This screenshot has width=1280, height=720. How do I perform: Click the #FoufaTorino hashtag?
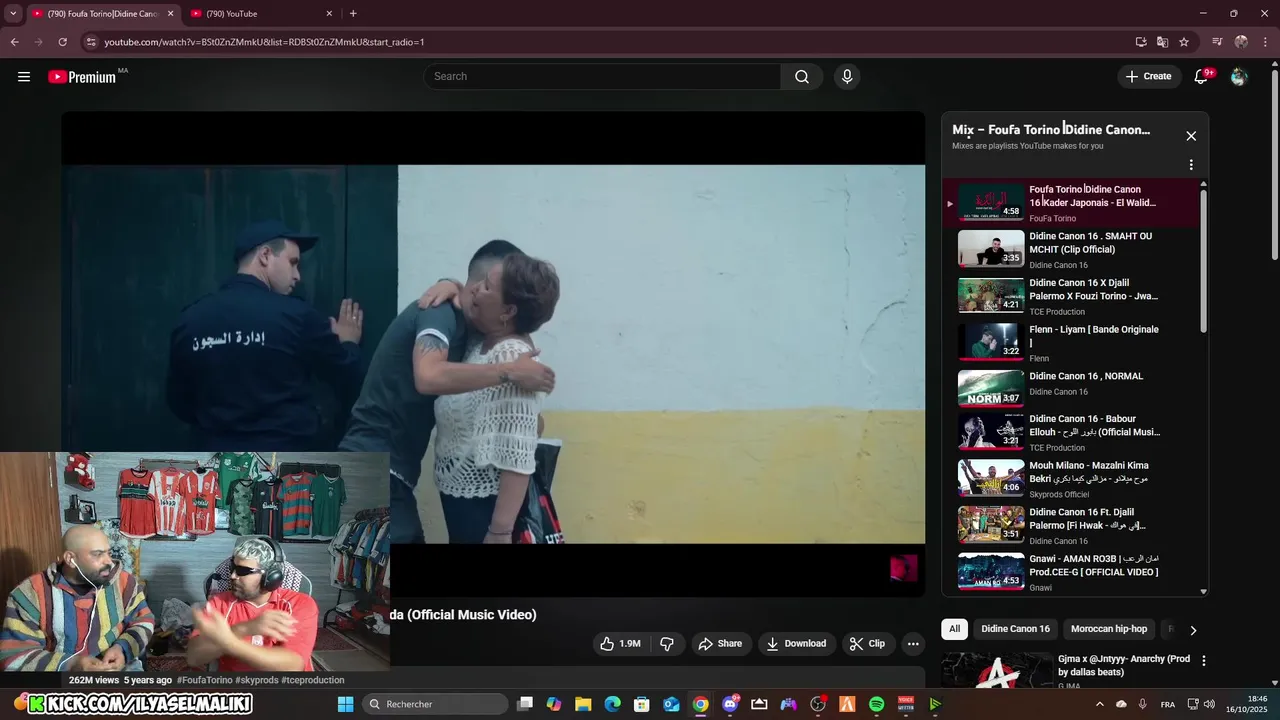tap(205, 680)
